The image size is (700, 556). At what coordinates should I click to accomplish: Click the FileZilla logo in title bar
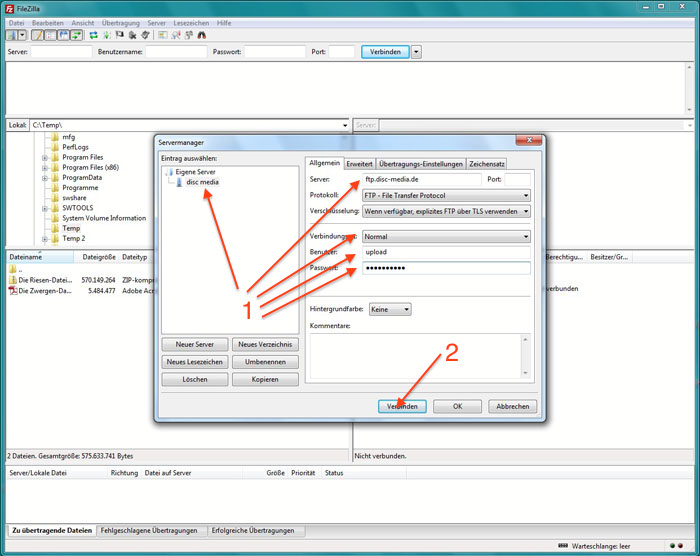9,8
